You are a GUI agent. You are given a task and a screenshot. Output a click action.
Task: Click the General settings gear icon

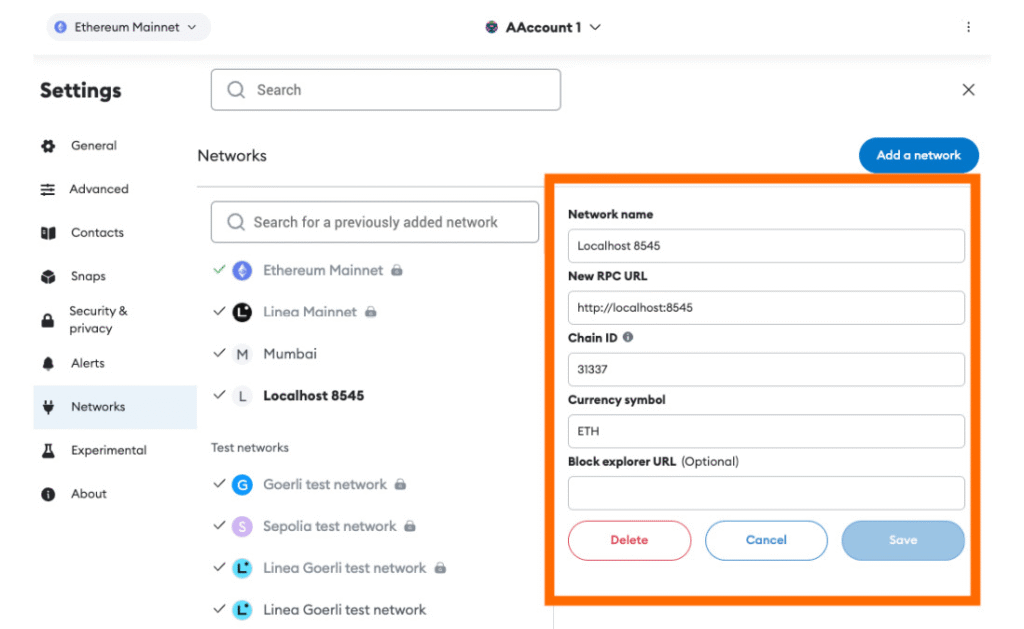(48, 146)
